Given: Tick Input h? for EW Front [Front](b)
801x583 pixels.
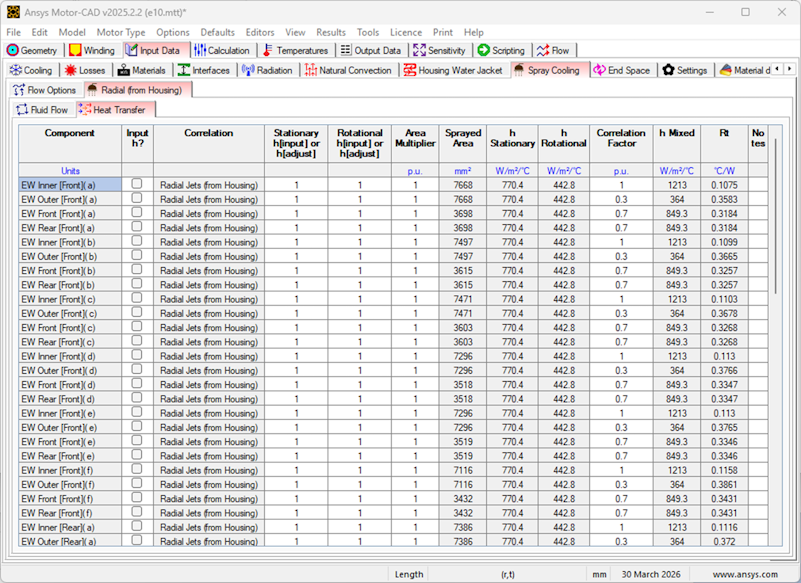Looking at the screenshot, I should (137, 269).
